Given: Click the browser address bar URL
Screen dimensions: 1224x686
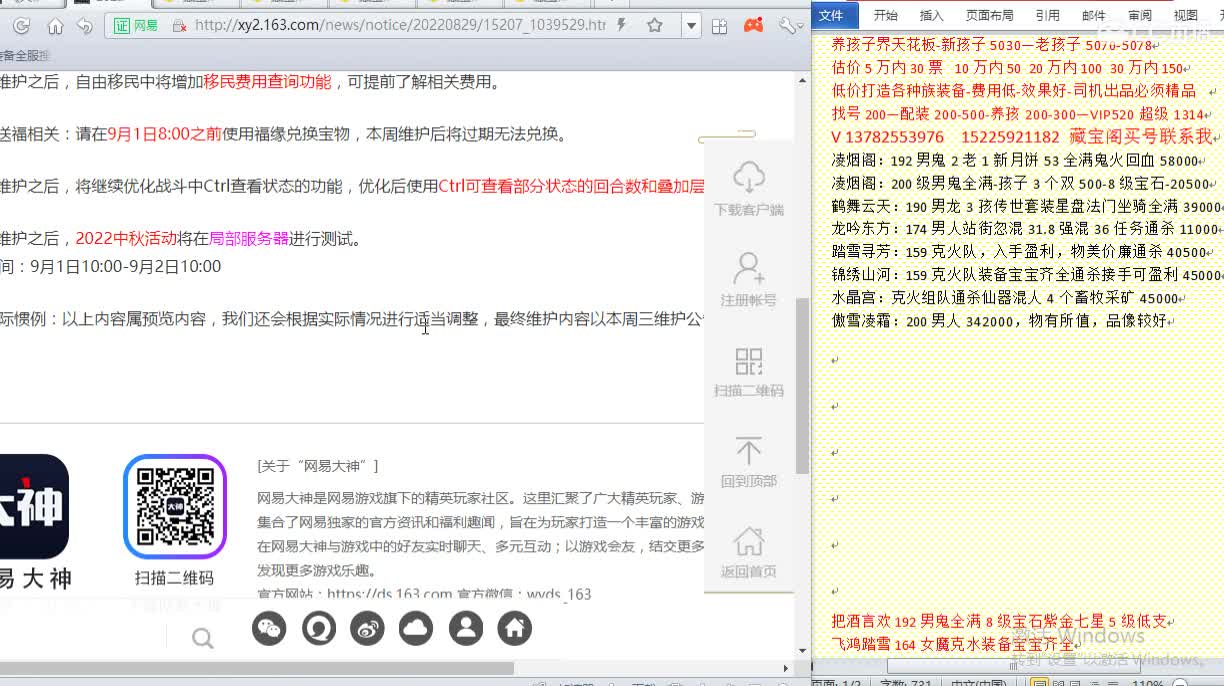Looking at the screenshot, I should tap(400, 25).
